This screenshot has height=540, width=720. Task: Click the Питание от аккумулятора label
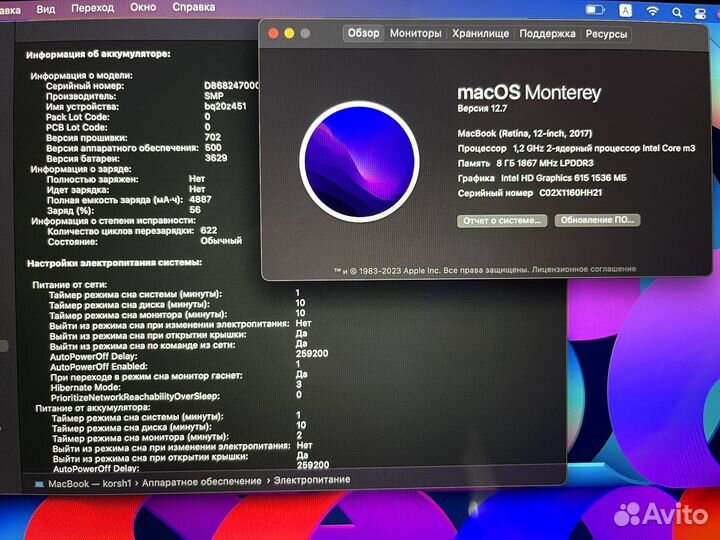click(93, 408)
